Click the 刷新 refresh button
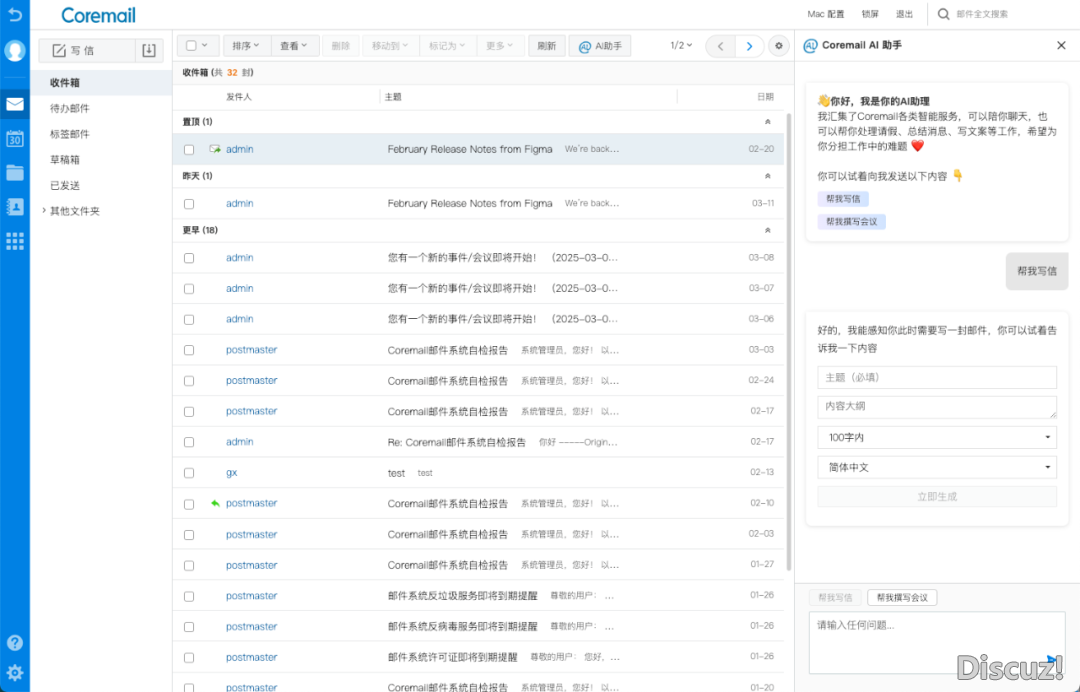Viewport: 1080px width, 692px height. click(547, 46)
